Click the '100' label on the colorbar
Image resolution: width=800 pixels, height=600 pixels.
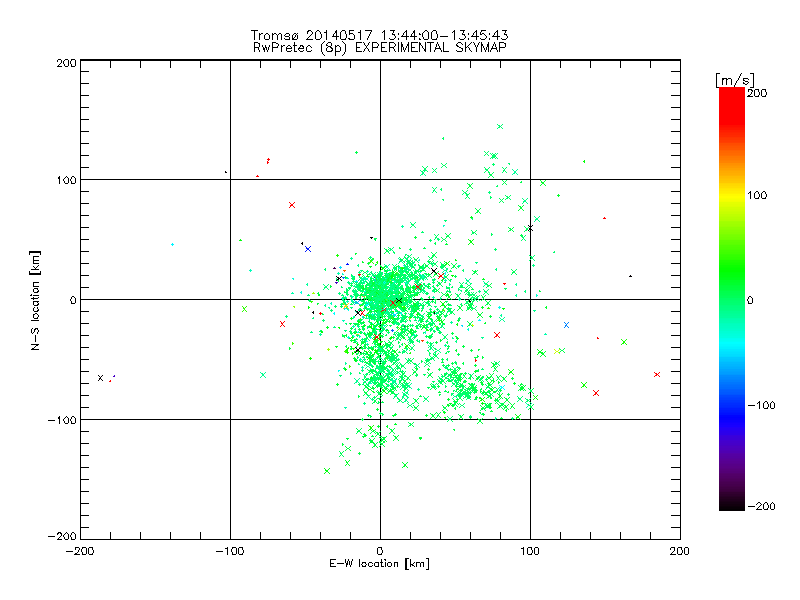coord(757,195)
